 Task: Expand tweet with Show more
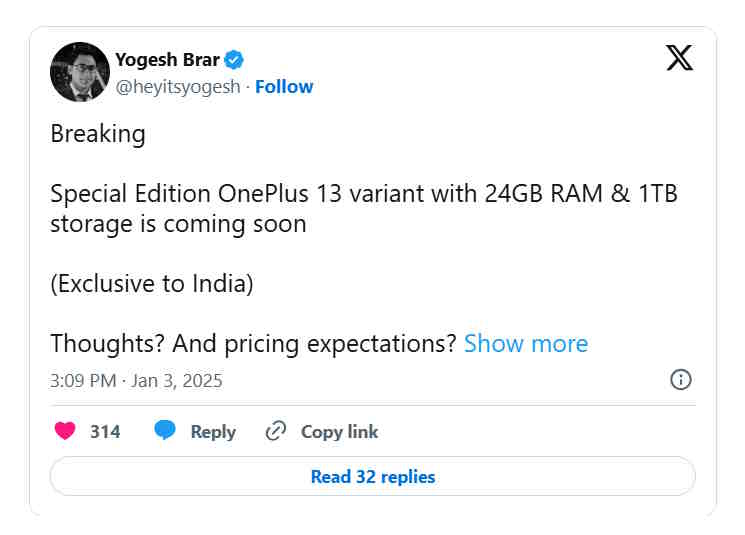coord(526,344)
